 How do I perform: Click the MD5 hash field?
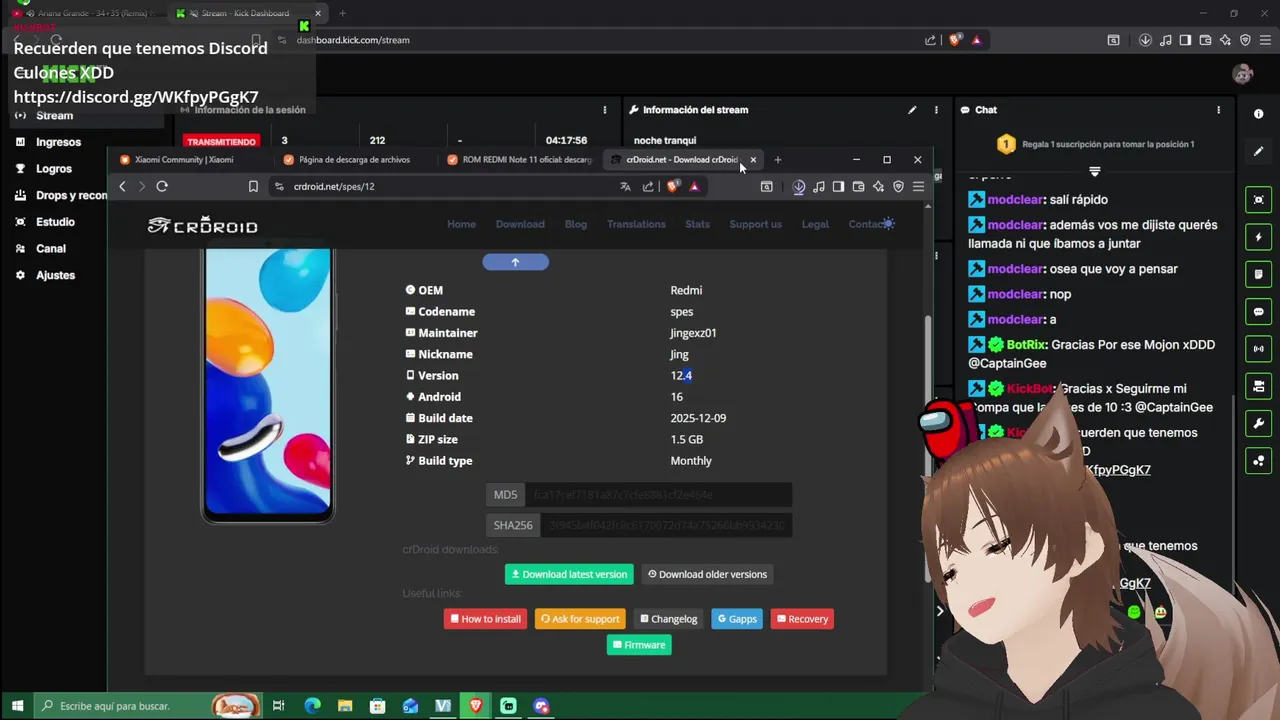pos(658,495)
